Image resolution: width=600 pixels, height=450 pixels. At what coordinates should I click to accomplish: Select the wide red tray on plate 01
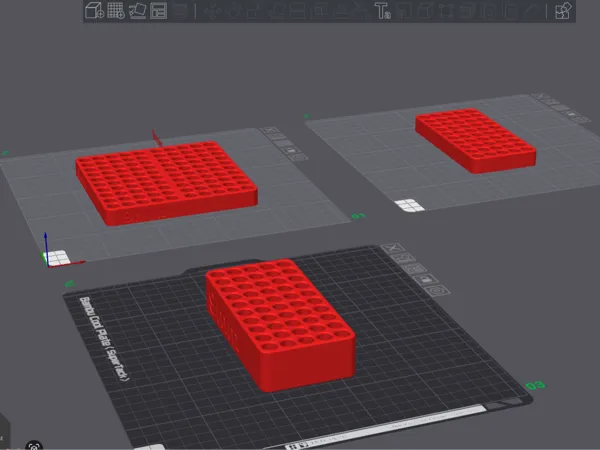pyautogui.click(x=166, y=183)
